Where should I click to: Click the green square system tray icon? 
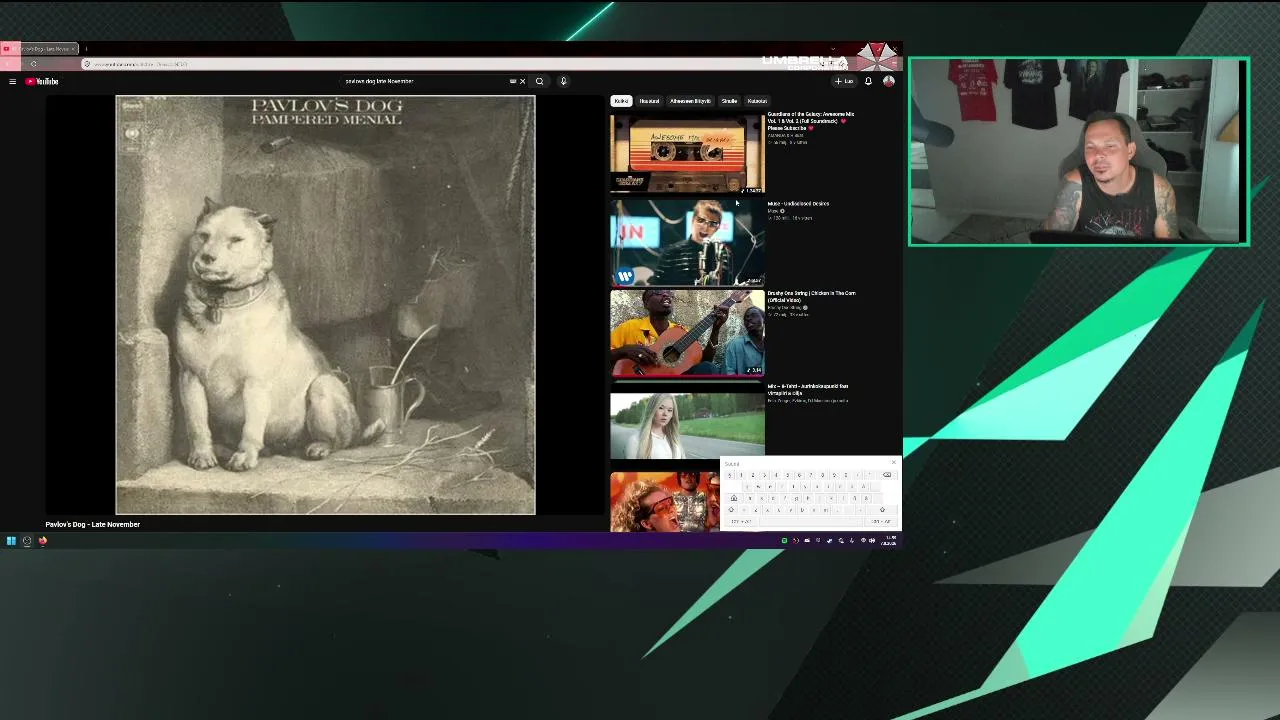click(785, 541)
